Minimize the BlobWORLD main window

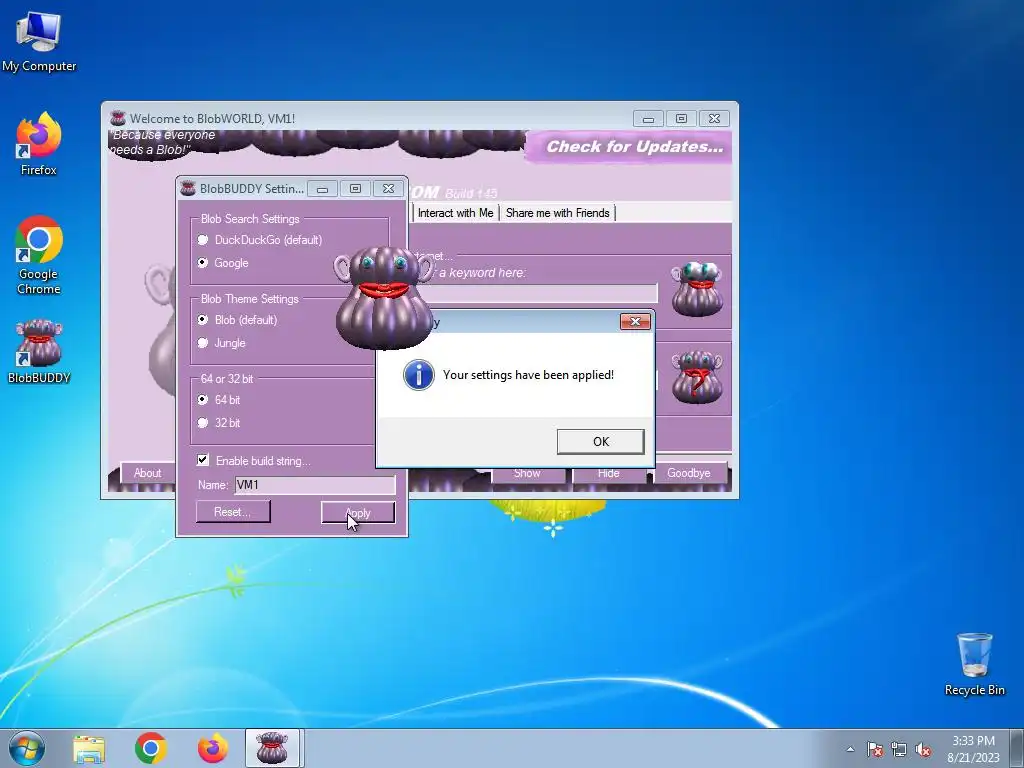pos(648,119)
